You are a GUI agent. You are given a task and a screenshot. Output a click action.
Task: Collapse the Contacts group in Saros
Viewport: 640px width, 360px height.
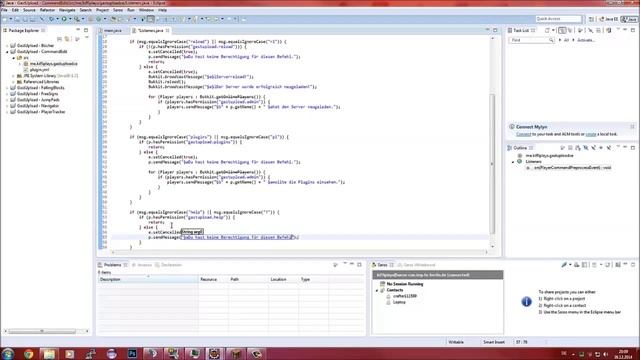(x=377, y=290)
